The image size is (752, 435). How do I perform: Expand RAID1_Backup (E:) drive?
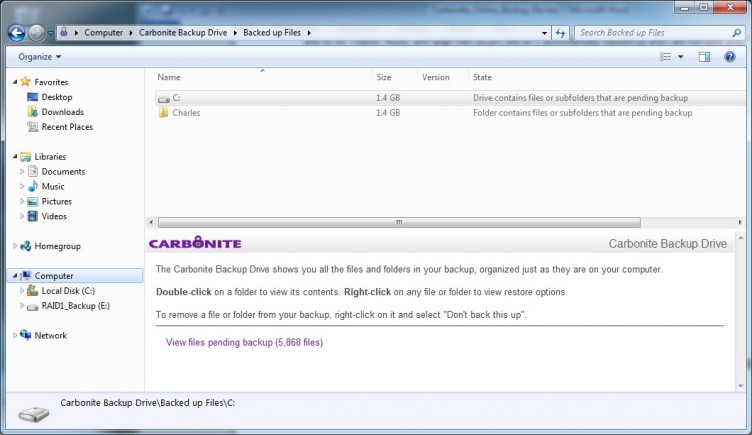(x=22, y=306)
